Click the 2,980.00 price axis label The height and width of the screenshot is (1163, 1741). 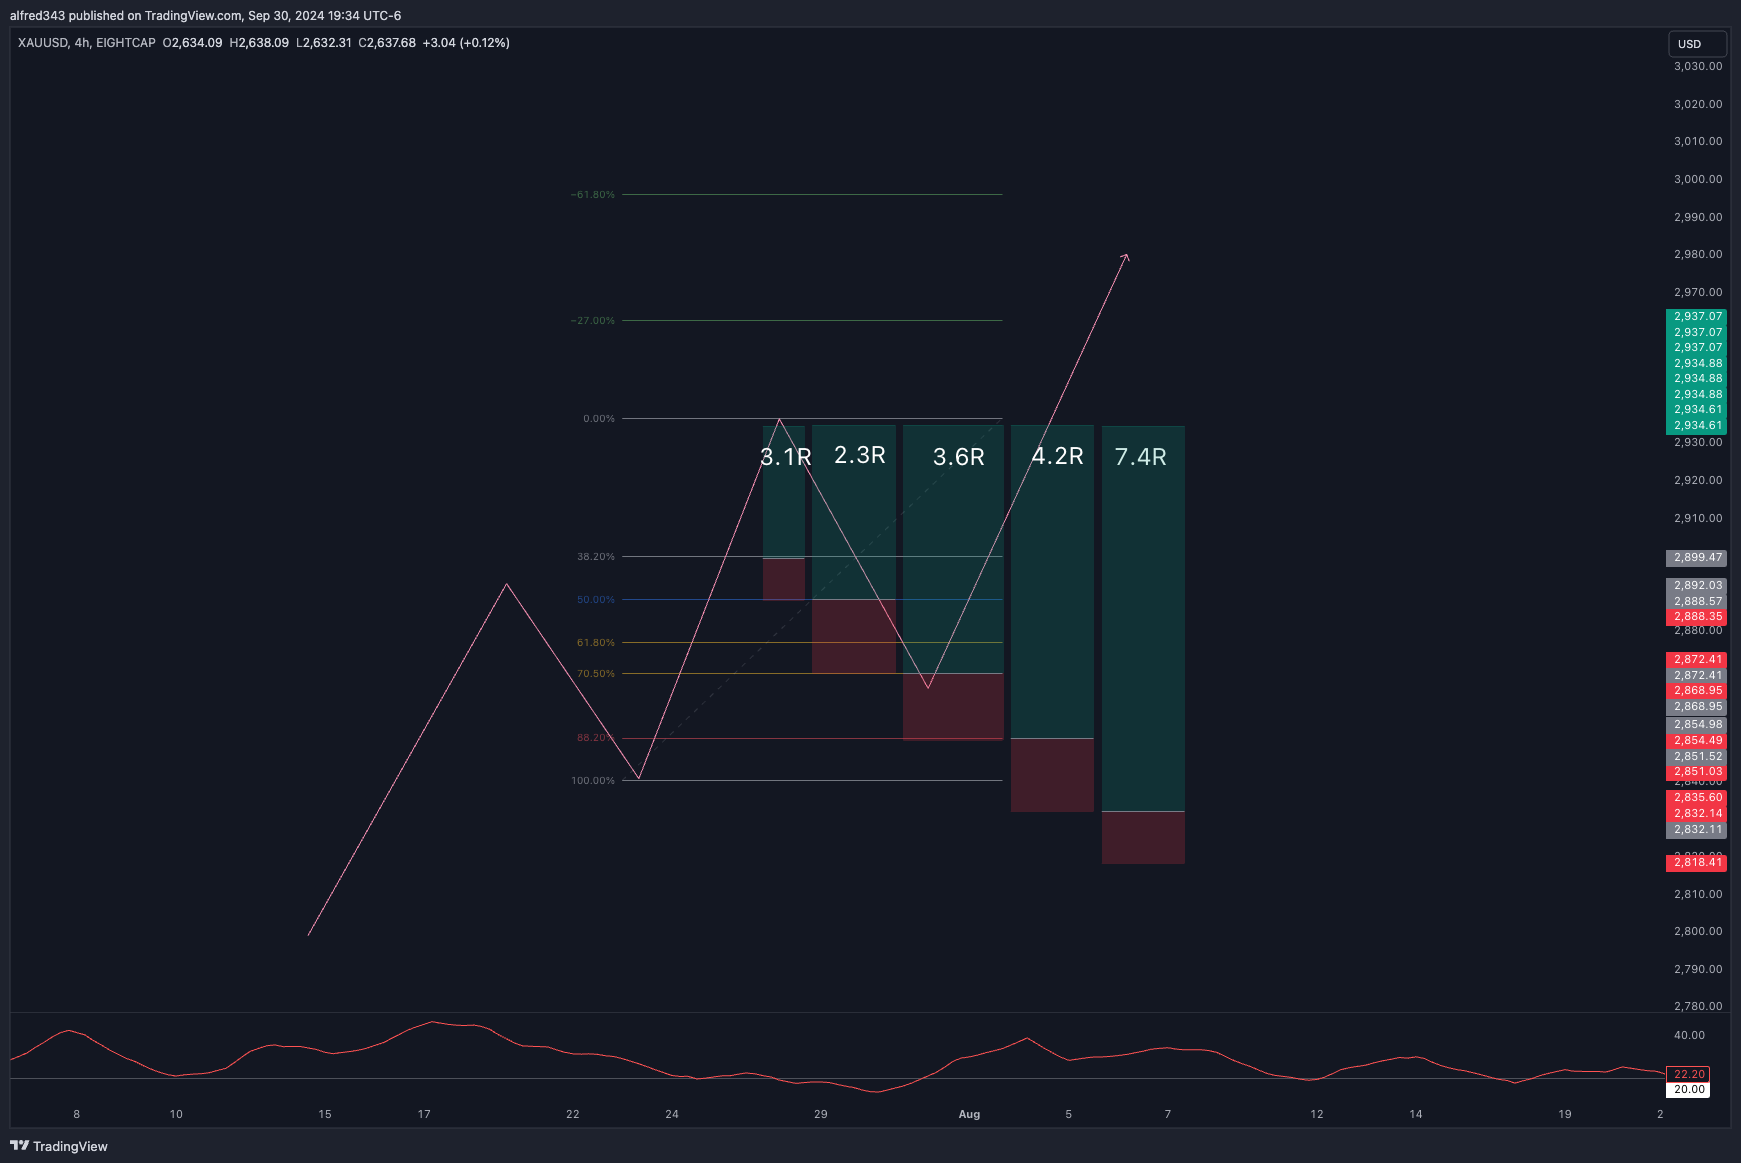[1698, 255]
